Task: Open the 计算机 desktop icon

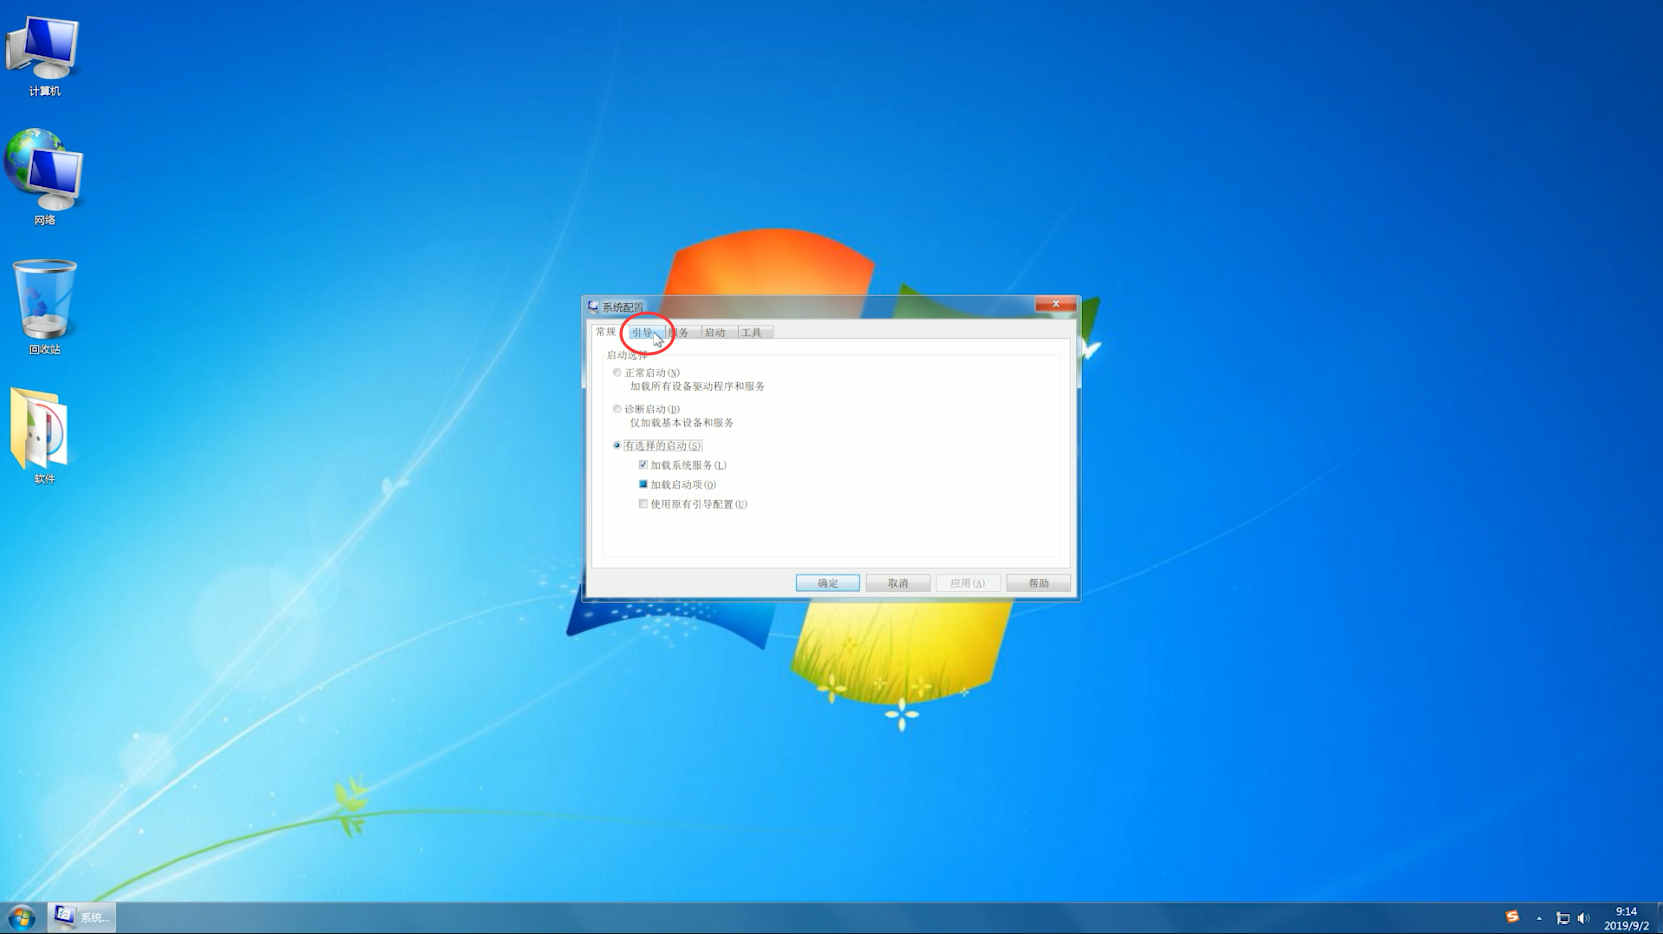Action: coord(43,55)
